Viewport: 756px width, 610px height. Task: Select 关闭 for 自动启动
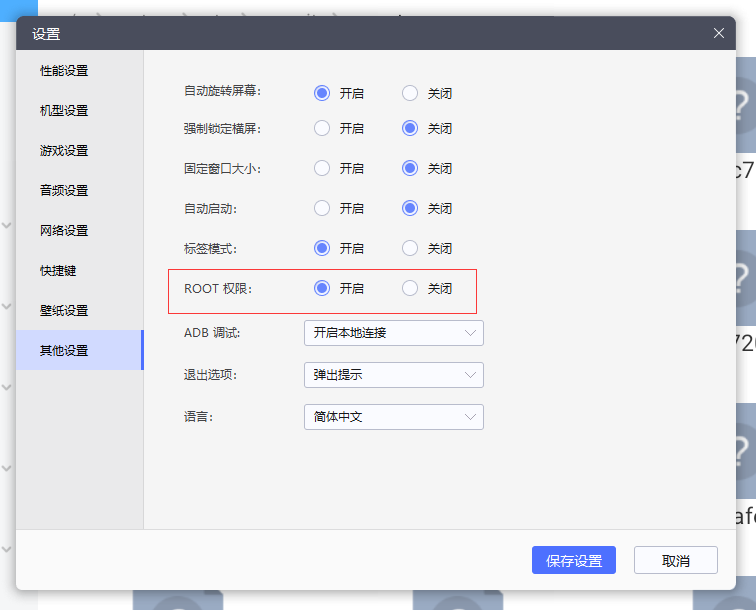pyautogui.click(x=410, y=208)
